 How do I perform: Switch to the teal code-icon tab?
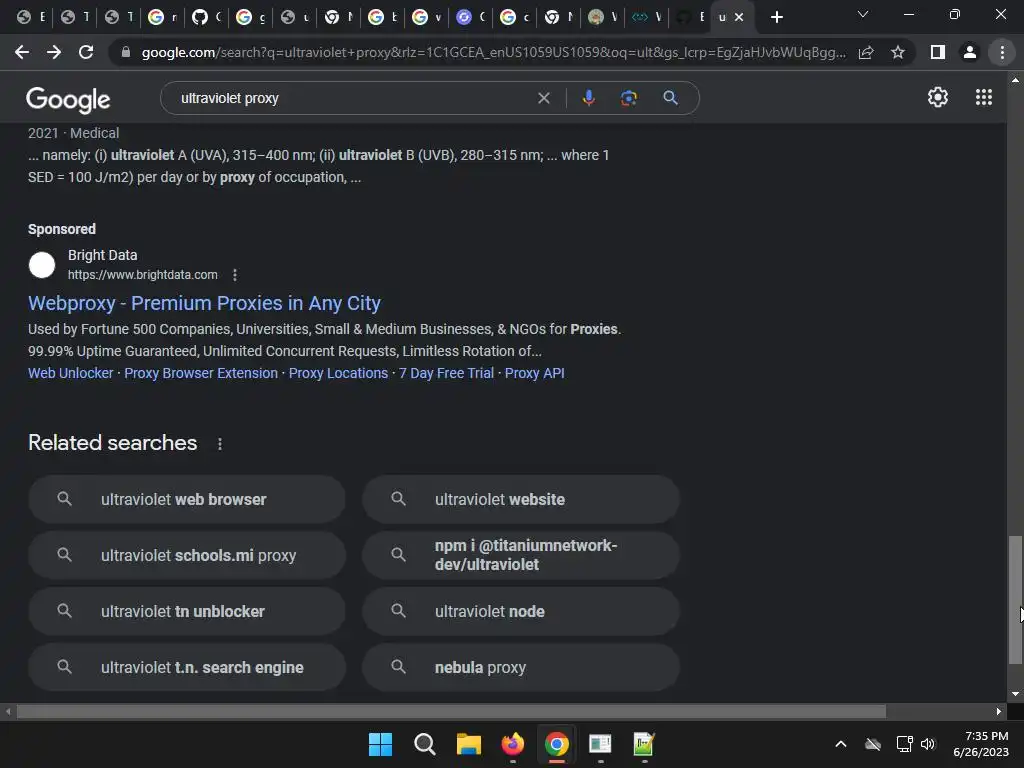[640, 18]
